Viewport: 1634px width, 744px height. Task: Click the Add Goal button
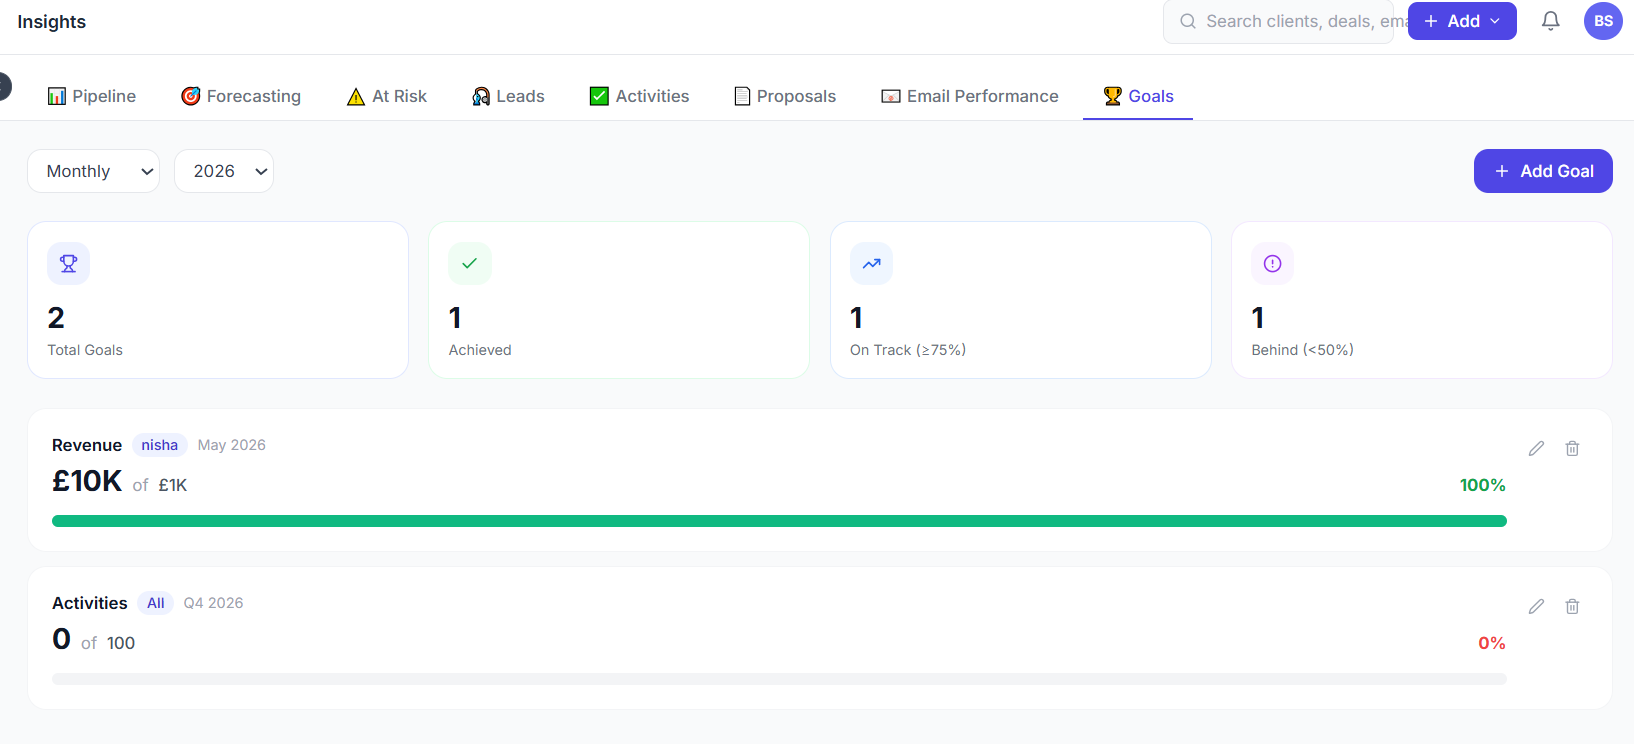1543,171
